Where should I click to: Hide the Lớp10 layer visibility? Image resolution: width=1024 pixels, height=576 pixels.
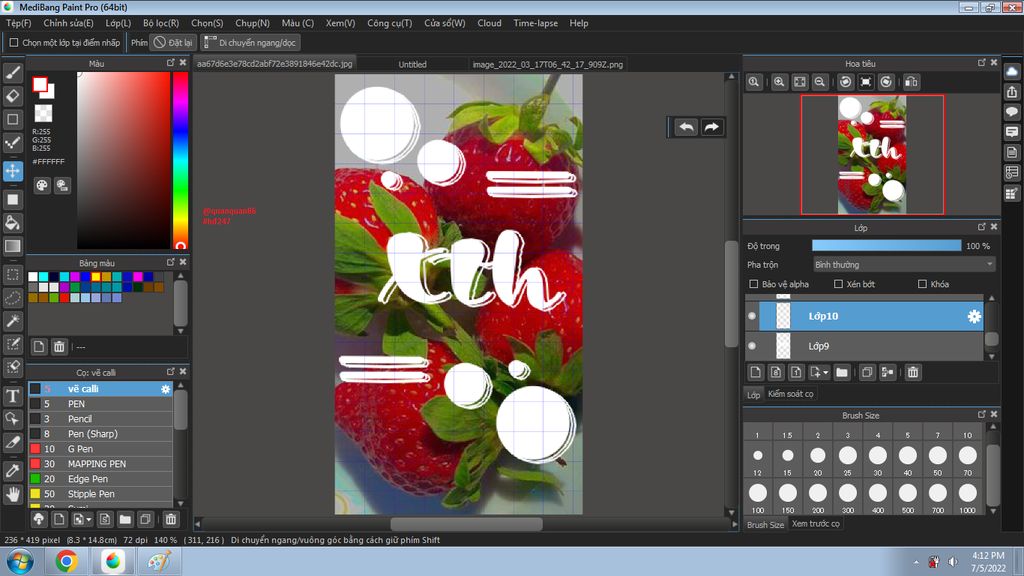coord(752,316)
